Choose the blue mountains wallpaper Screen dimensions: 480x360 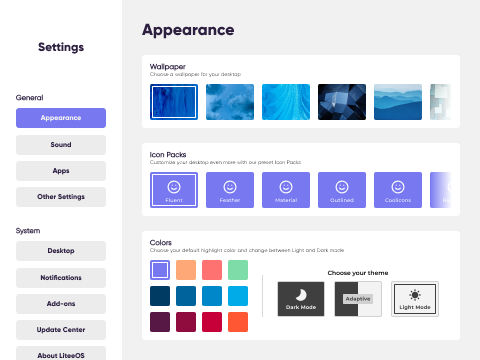click(x=398, y=102)
